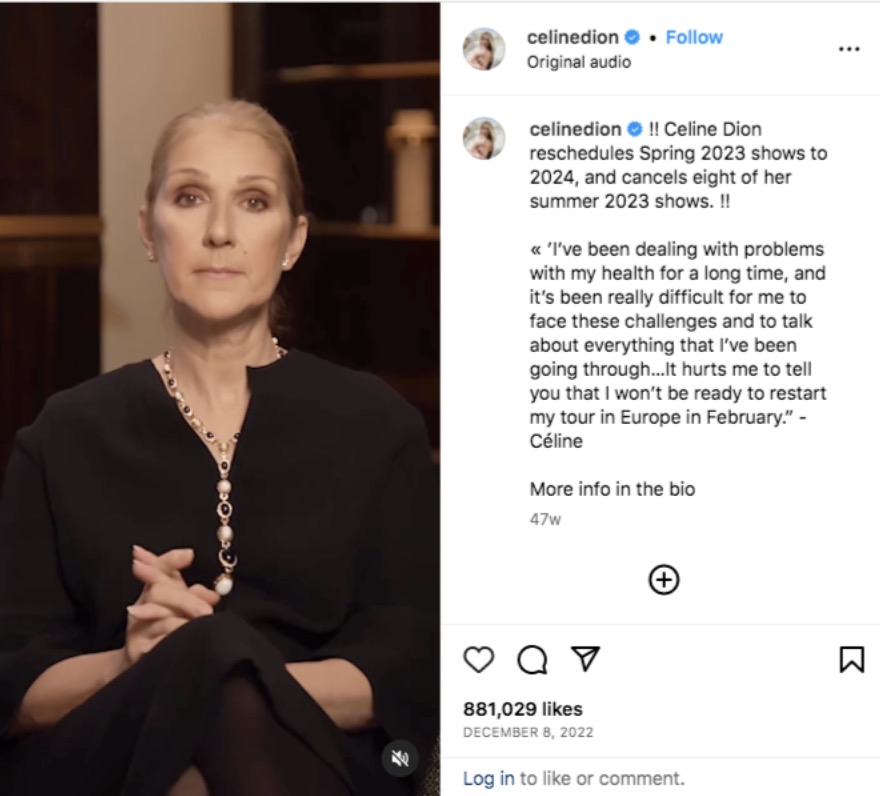This screenshot has width=880, height=796.
Task: Click the celinedion username in the header
Action: 573,37
